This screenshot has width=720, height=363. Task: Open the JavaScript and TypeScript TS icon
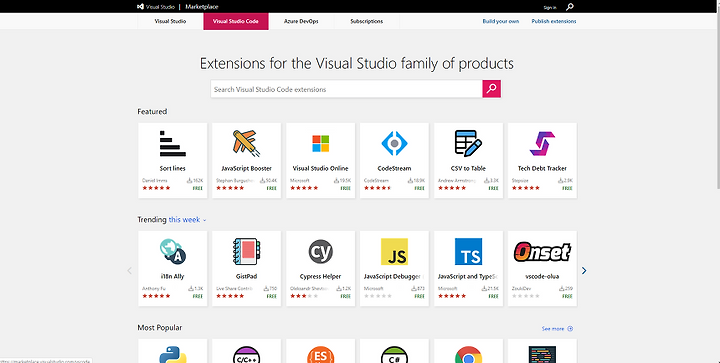(468, 251)
